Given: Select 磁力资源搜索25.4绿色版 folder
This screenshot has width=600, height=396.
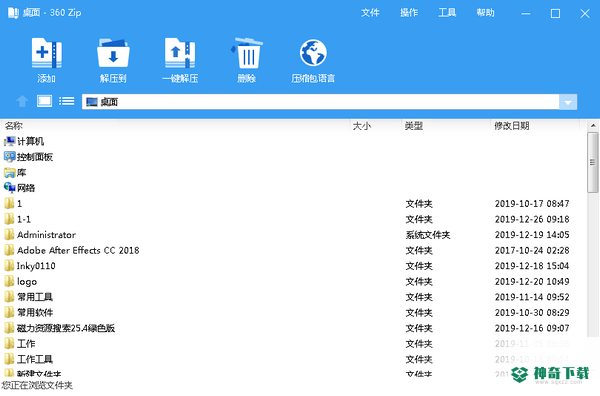Looking at the screenshot, I should [x=66, y=328].
